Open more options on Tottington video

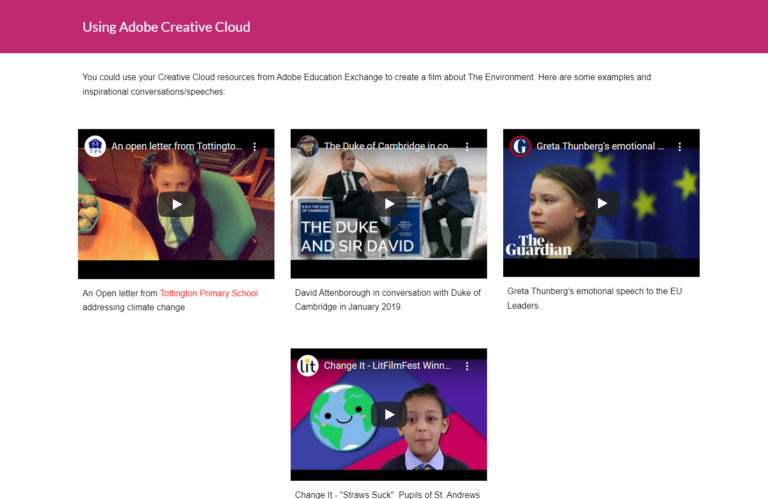(254, 146)
